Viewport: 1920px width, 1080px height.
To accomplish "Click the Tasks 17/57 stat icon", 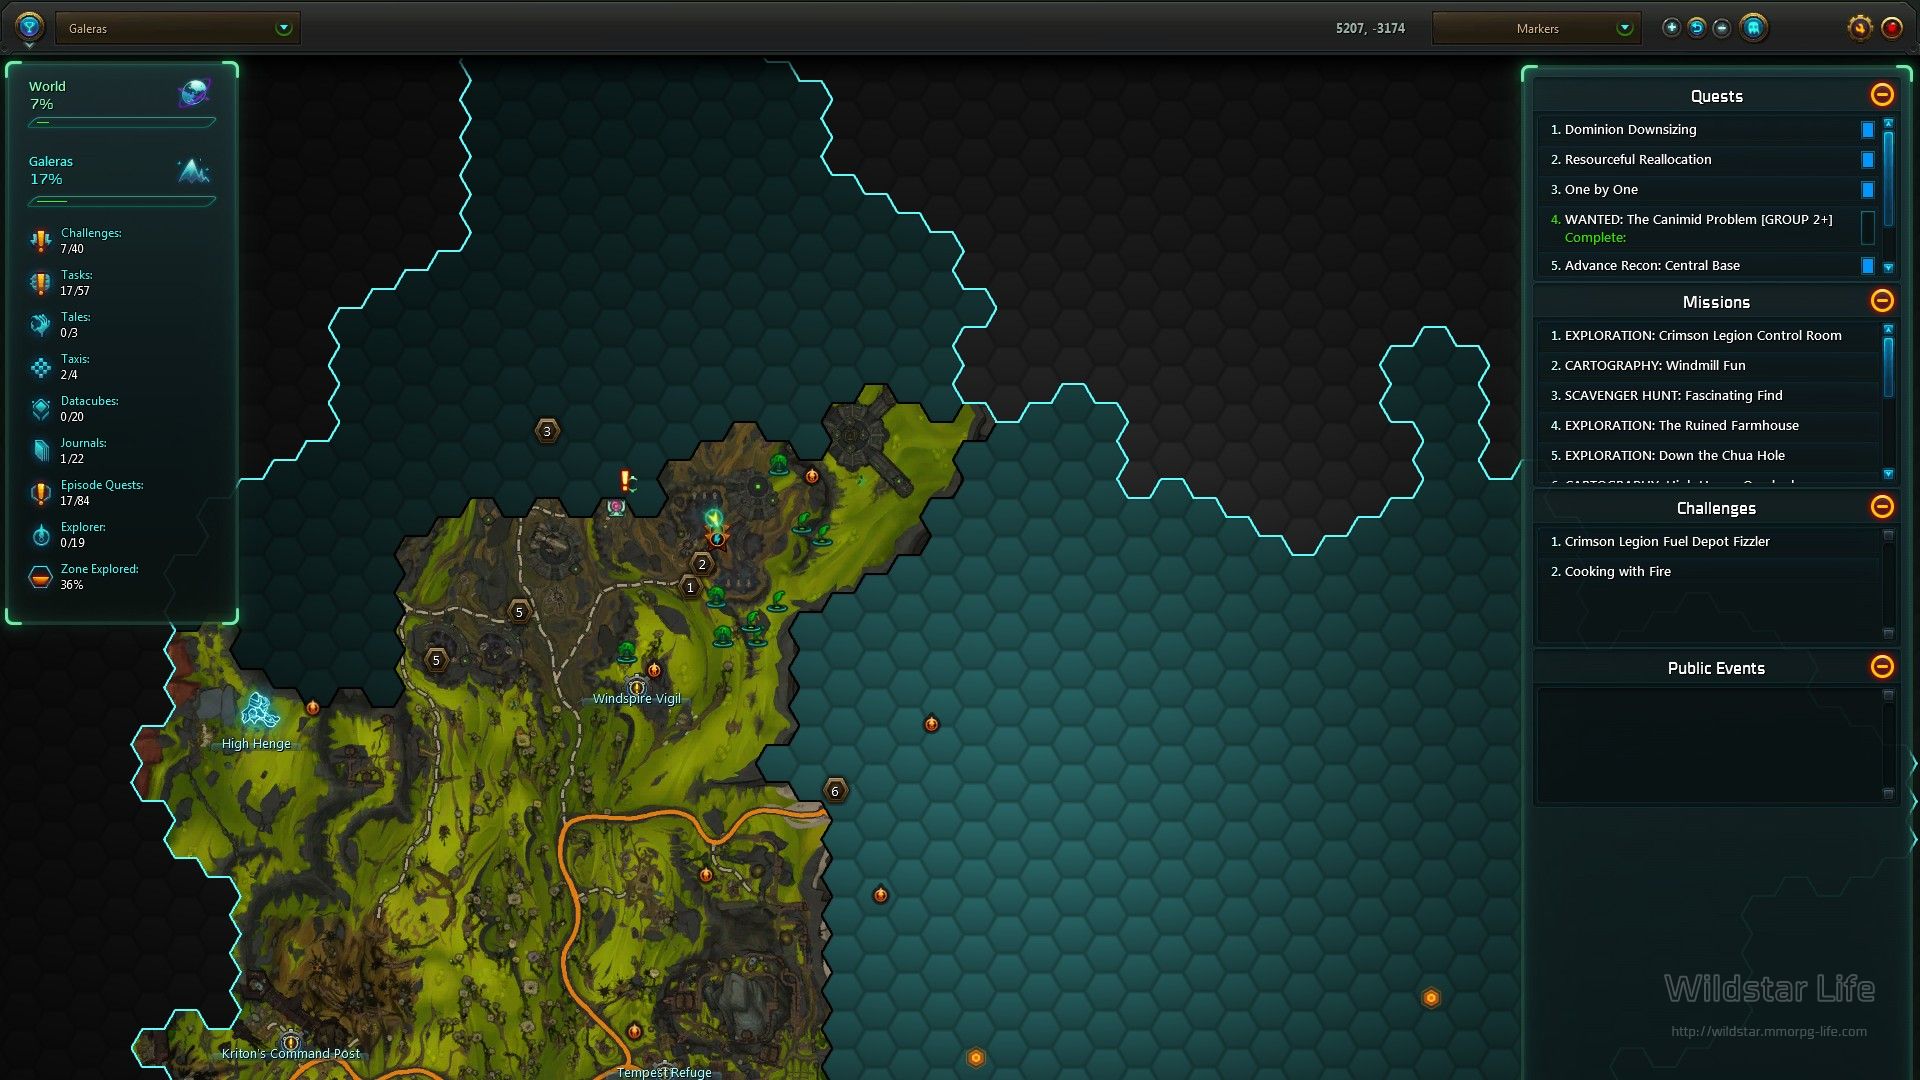I will coord(40,283).
